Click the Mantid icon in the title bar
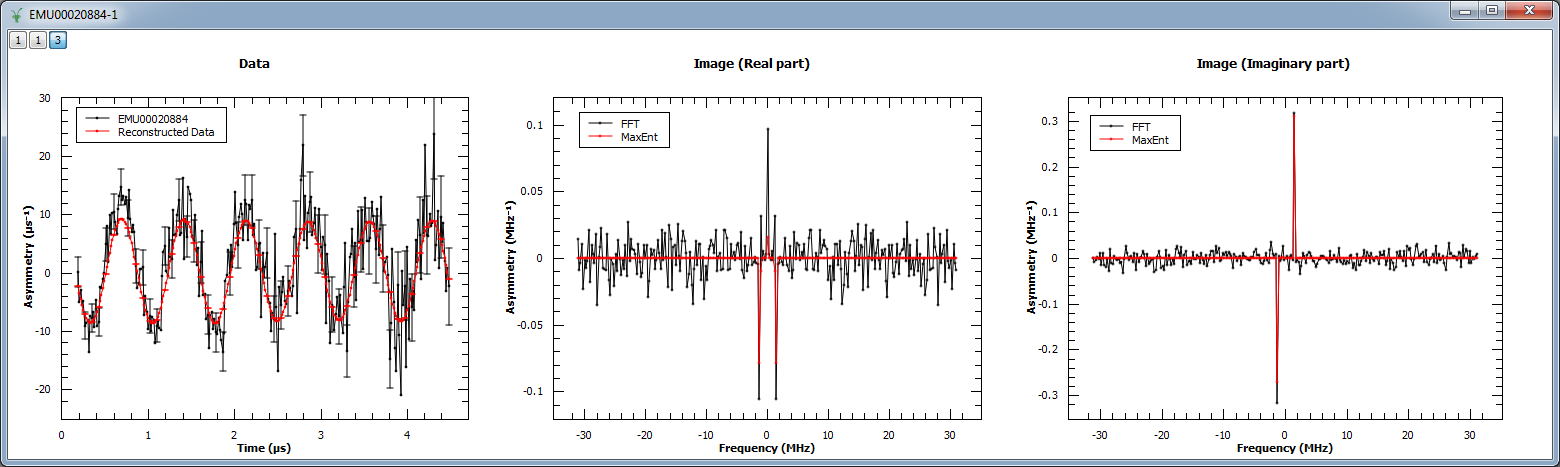The width and height of the screenshot is (1560, 467). (x=16, y=14)
